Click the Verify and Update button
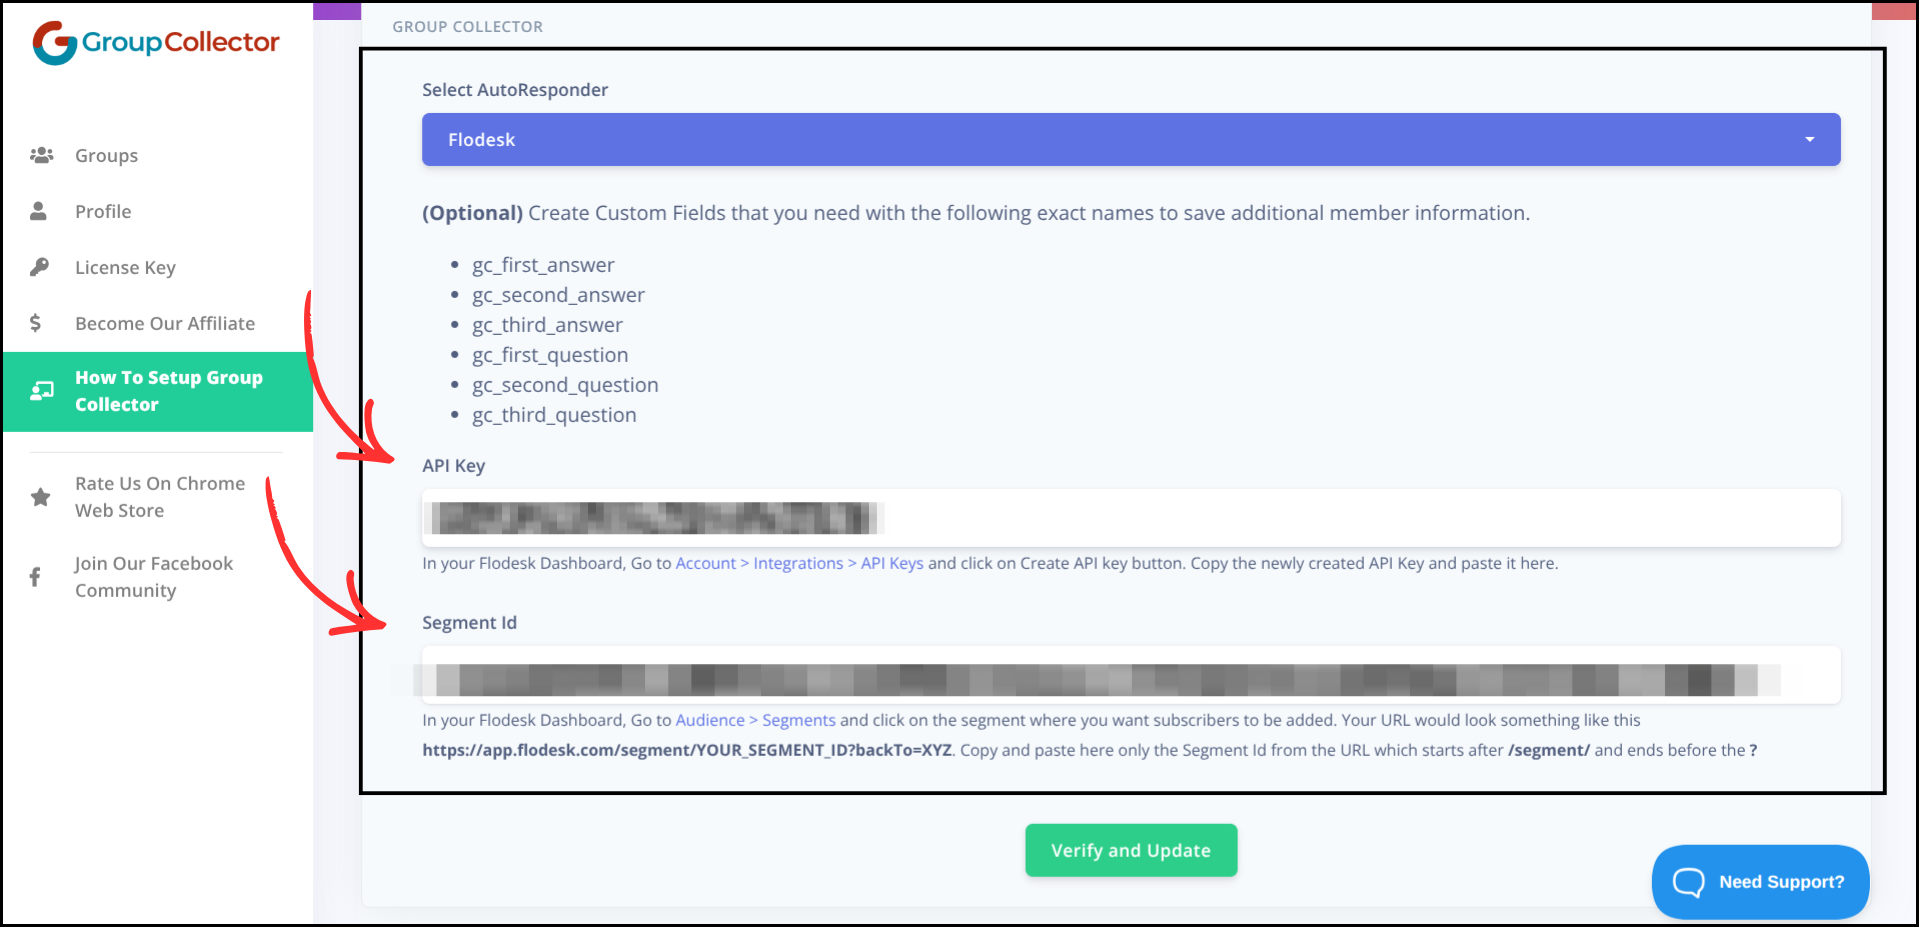1919x927 pixels. click(1130, 850)
